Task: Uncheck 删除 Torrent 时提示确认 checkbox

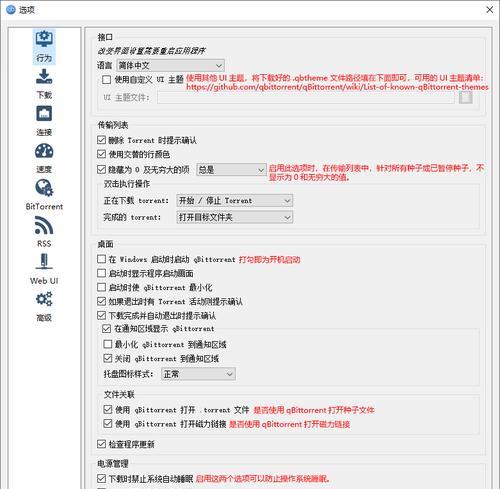Action: click(x=101, y=140)
